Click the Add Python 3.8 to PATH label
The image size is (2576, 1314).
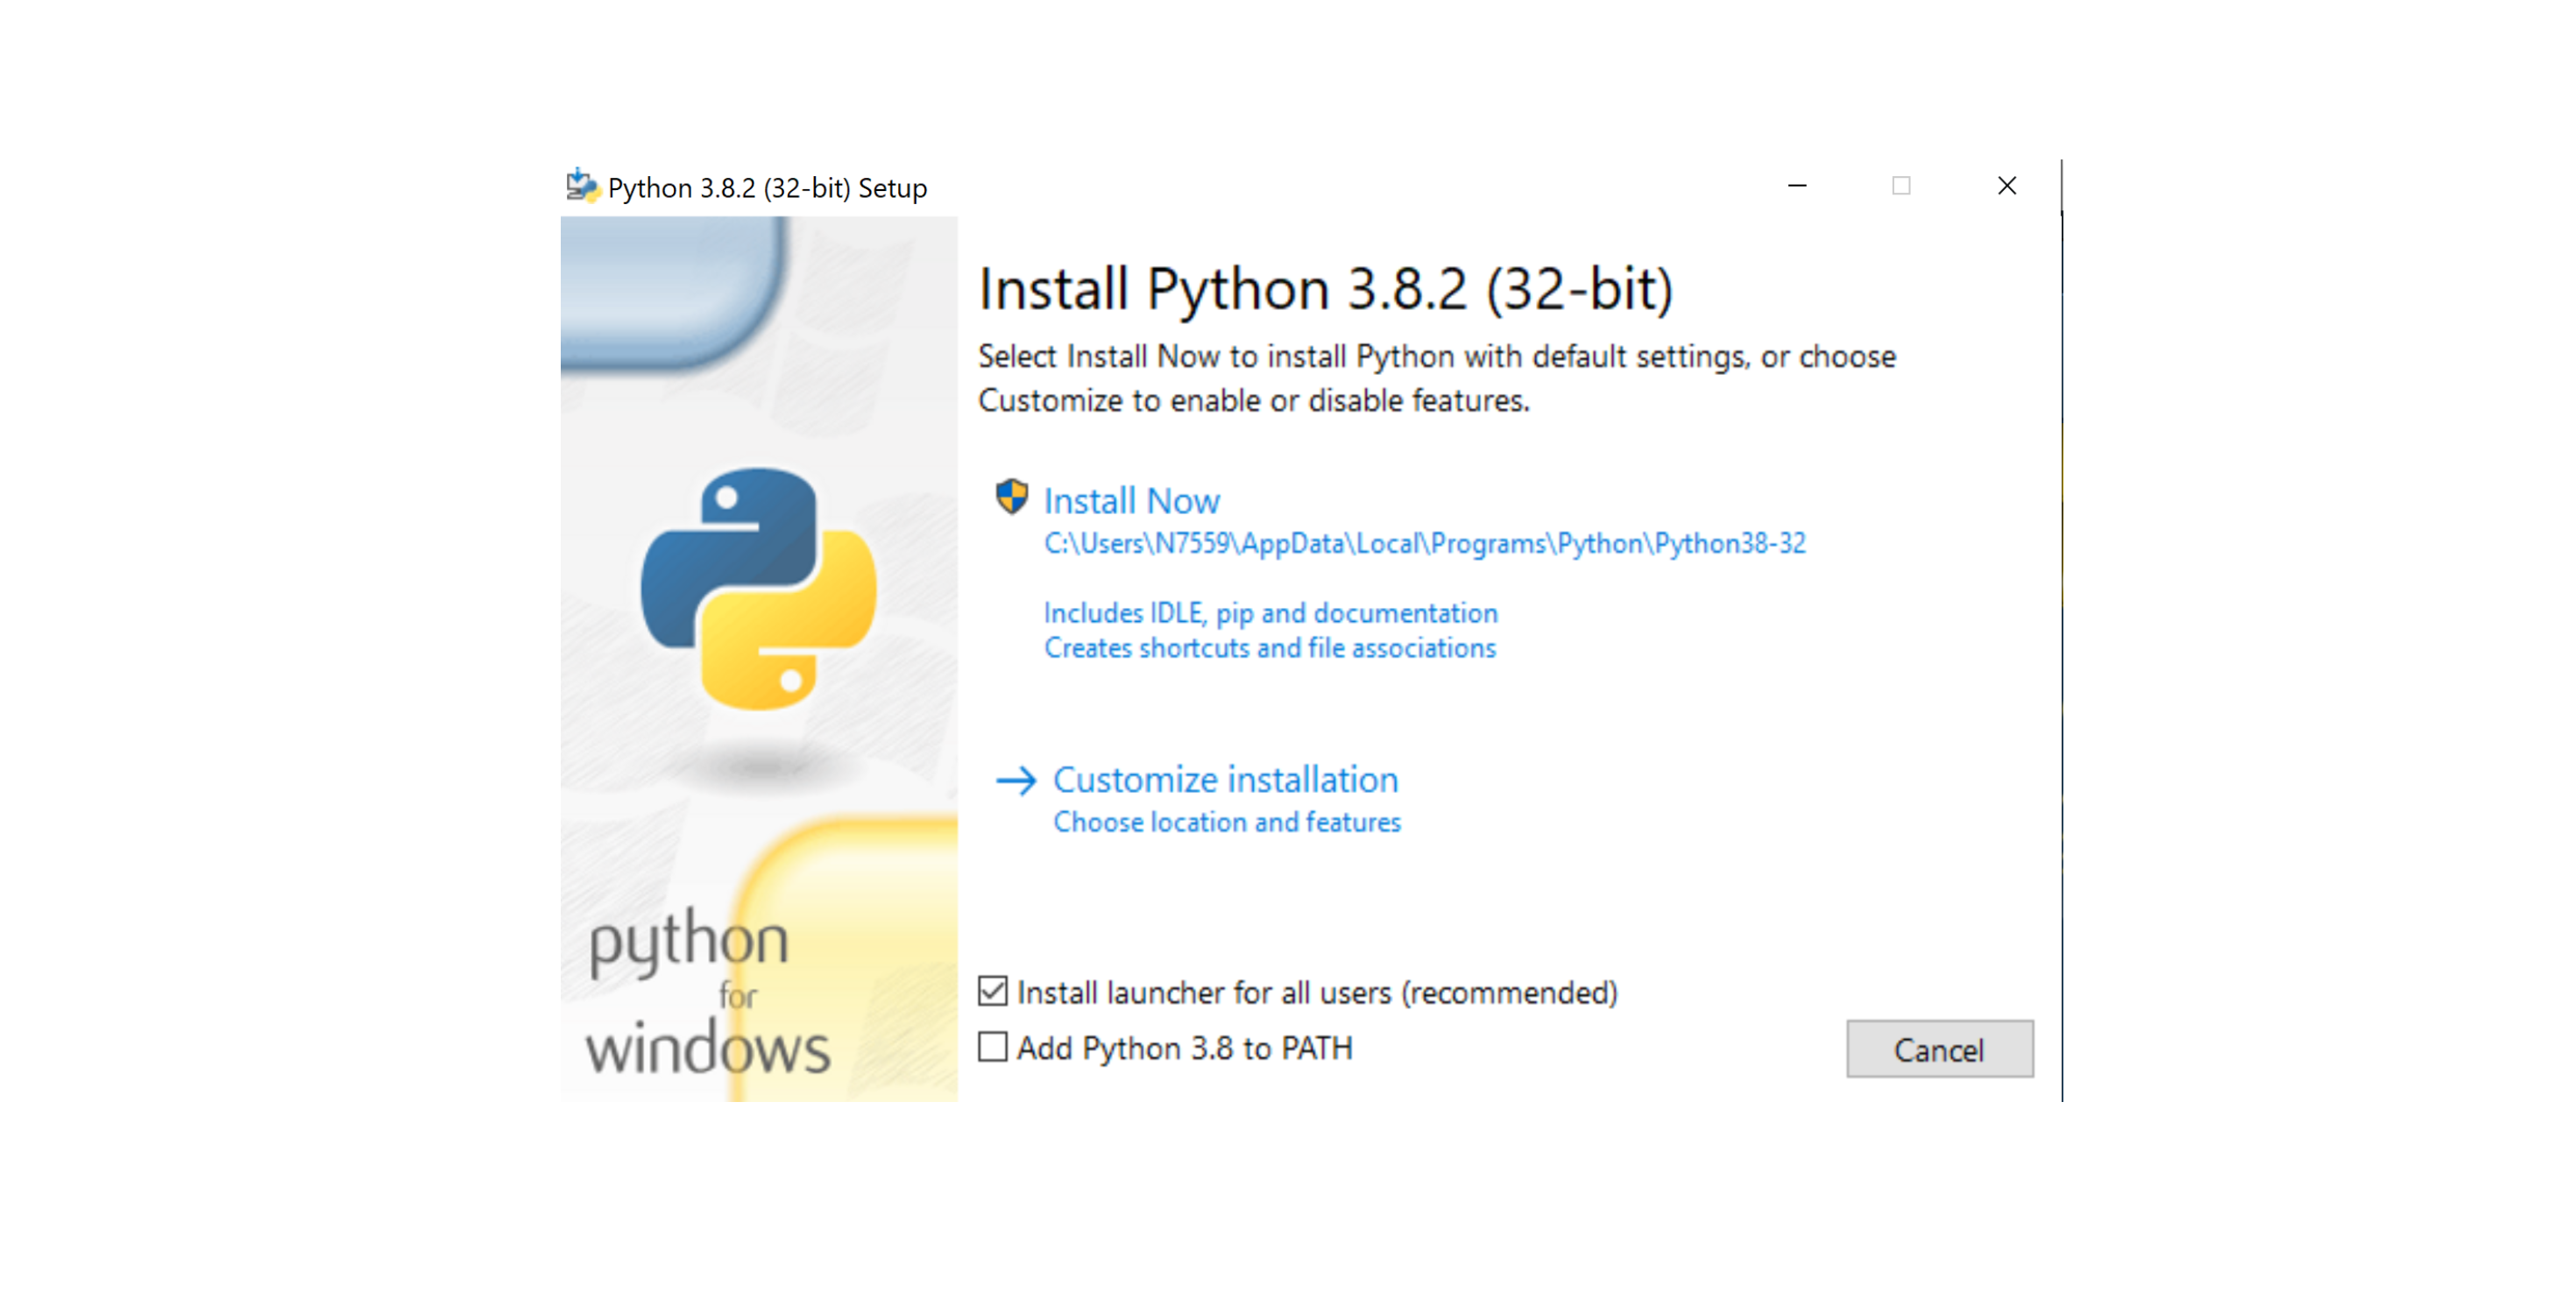pos(1184,1048)
